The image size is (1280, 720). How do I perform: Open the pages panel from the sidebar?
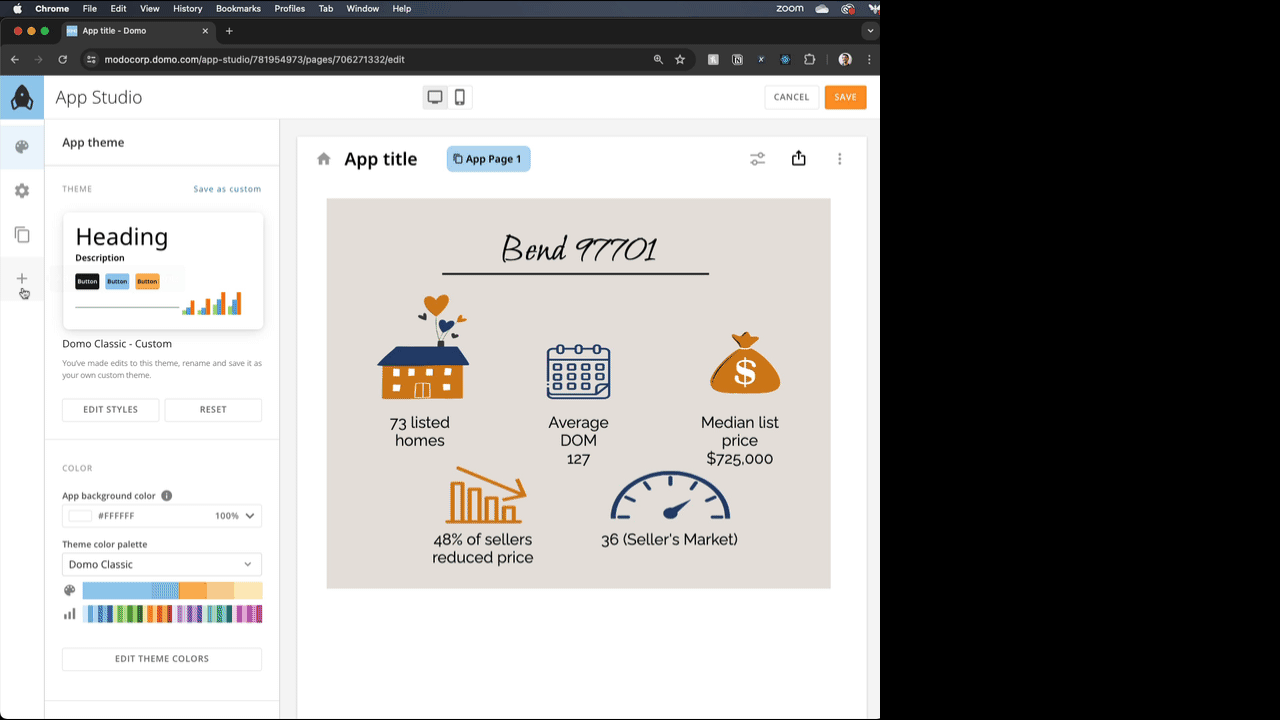[x=21, y=235]
